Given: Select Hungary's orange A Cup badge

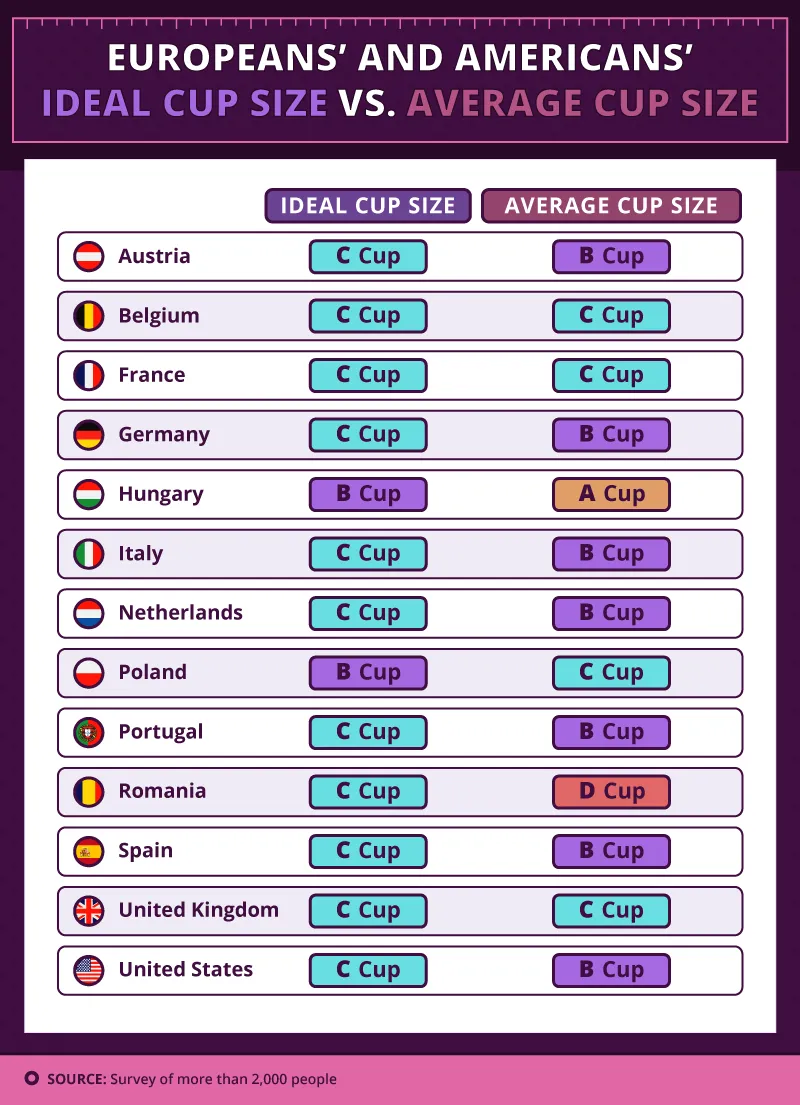Looking at the screenshot, I should 611,494.
